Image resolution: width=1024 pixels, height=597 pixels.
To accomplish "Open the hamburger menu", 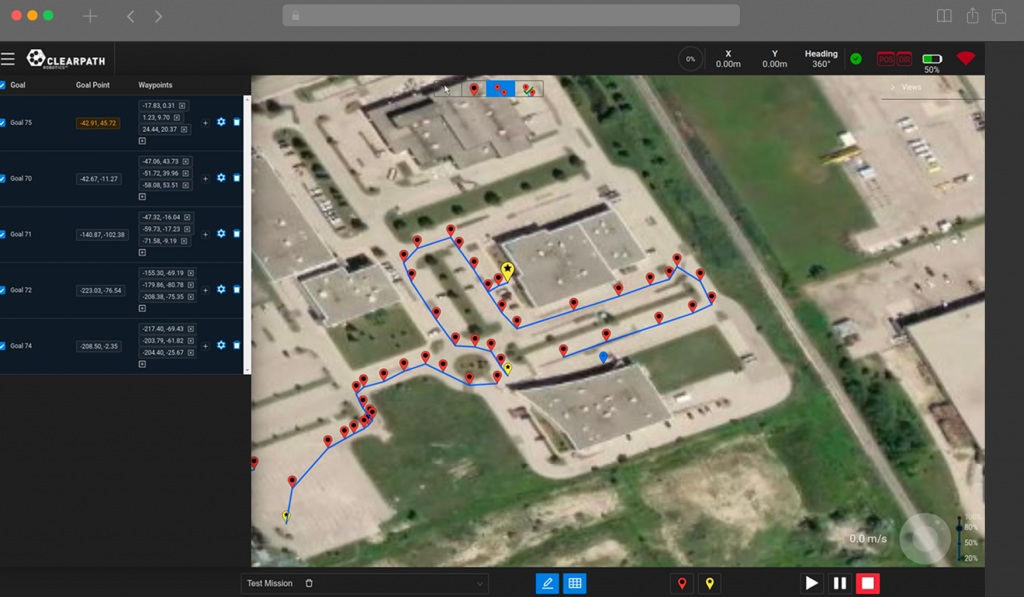I will [8, 59].
